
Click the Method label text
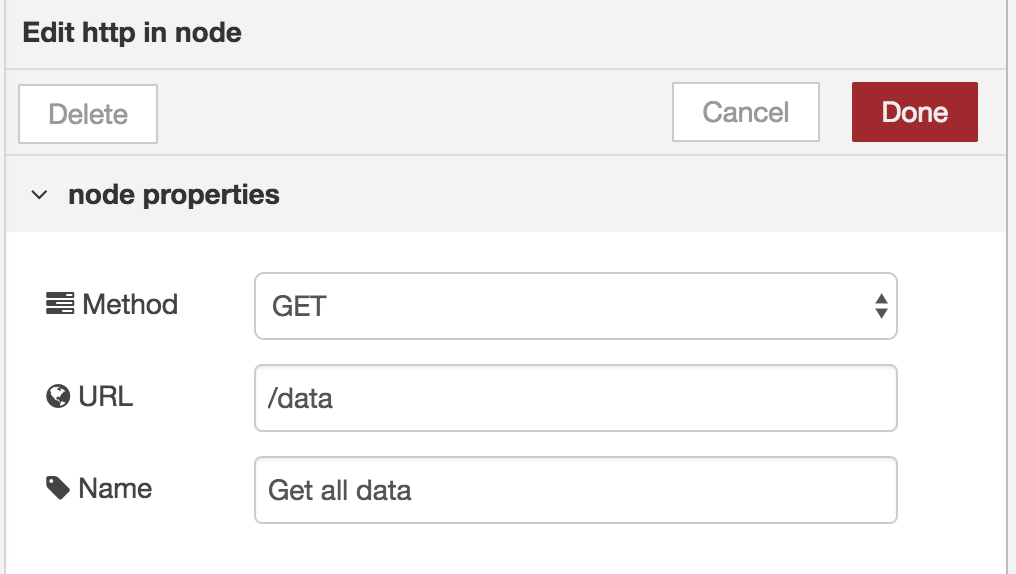point(130,304)
